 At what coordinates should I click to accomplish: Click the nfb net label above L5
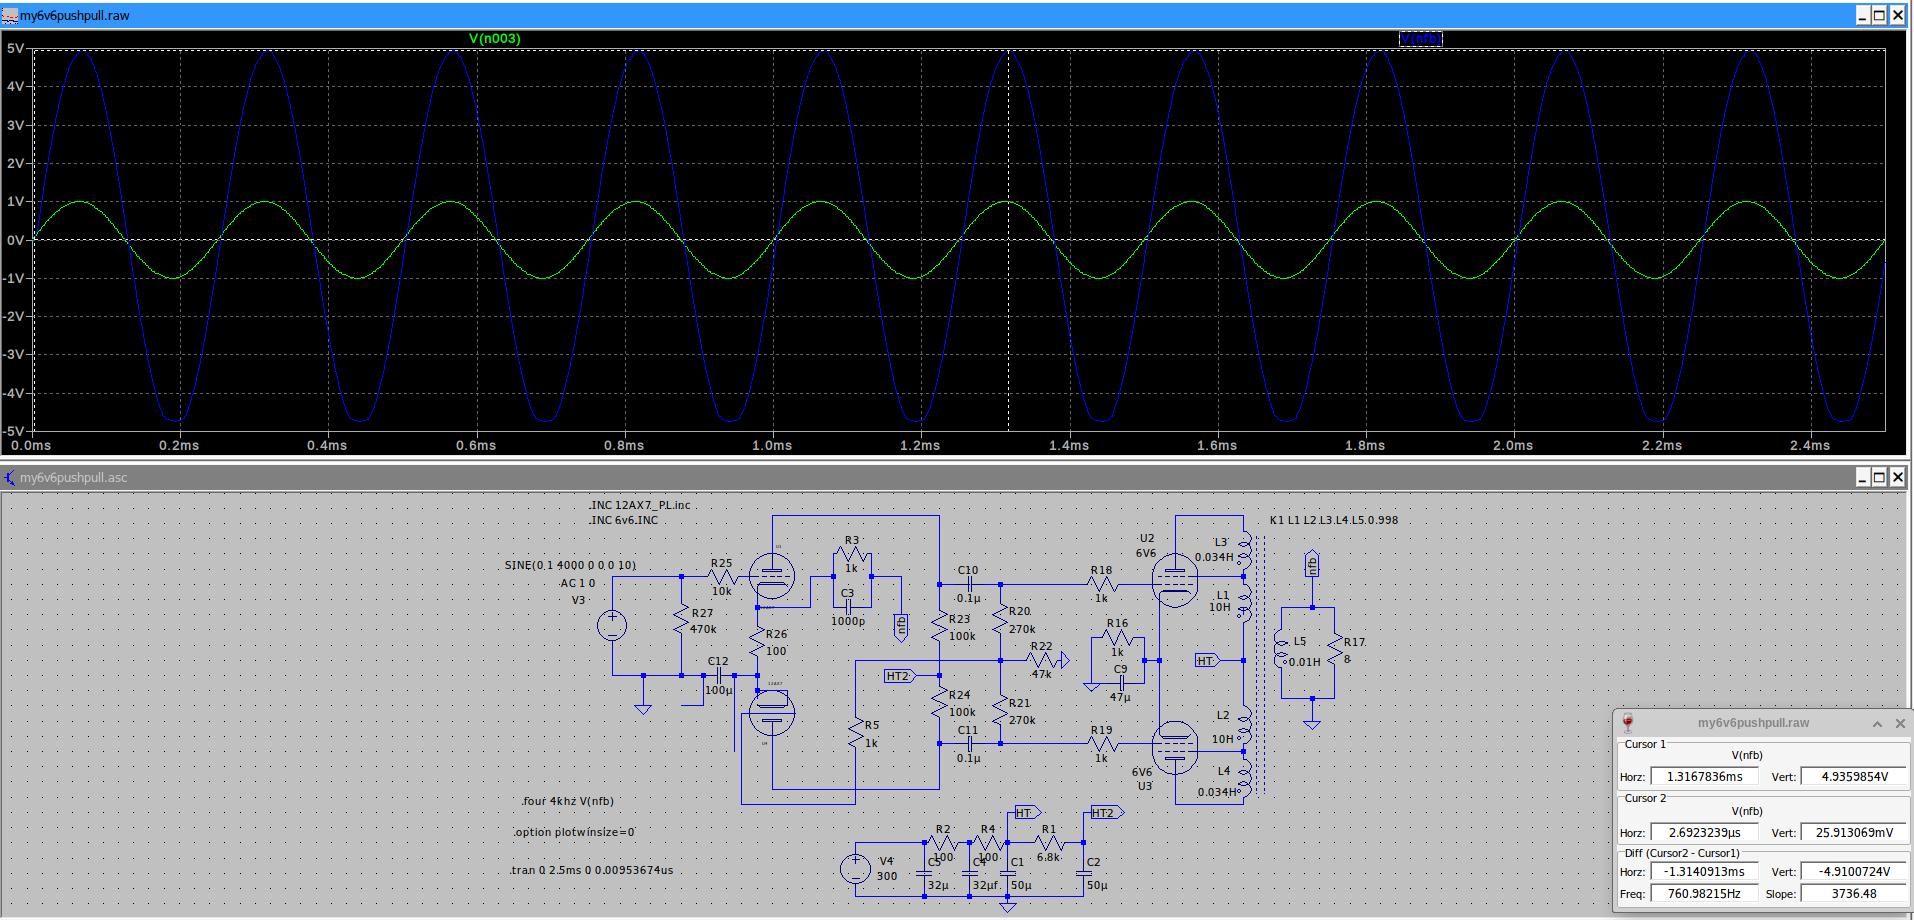coord(1312,564)
